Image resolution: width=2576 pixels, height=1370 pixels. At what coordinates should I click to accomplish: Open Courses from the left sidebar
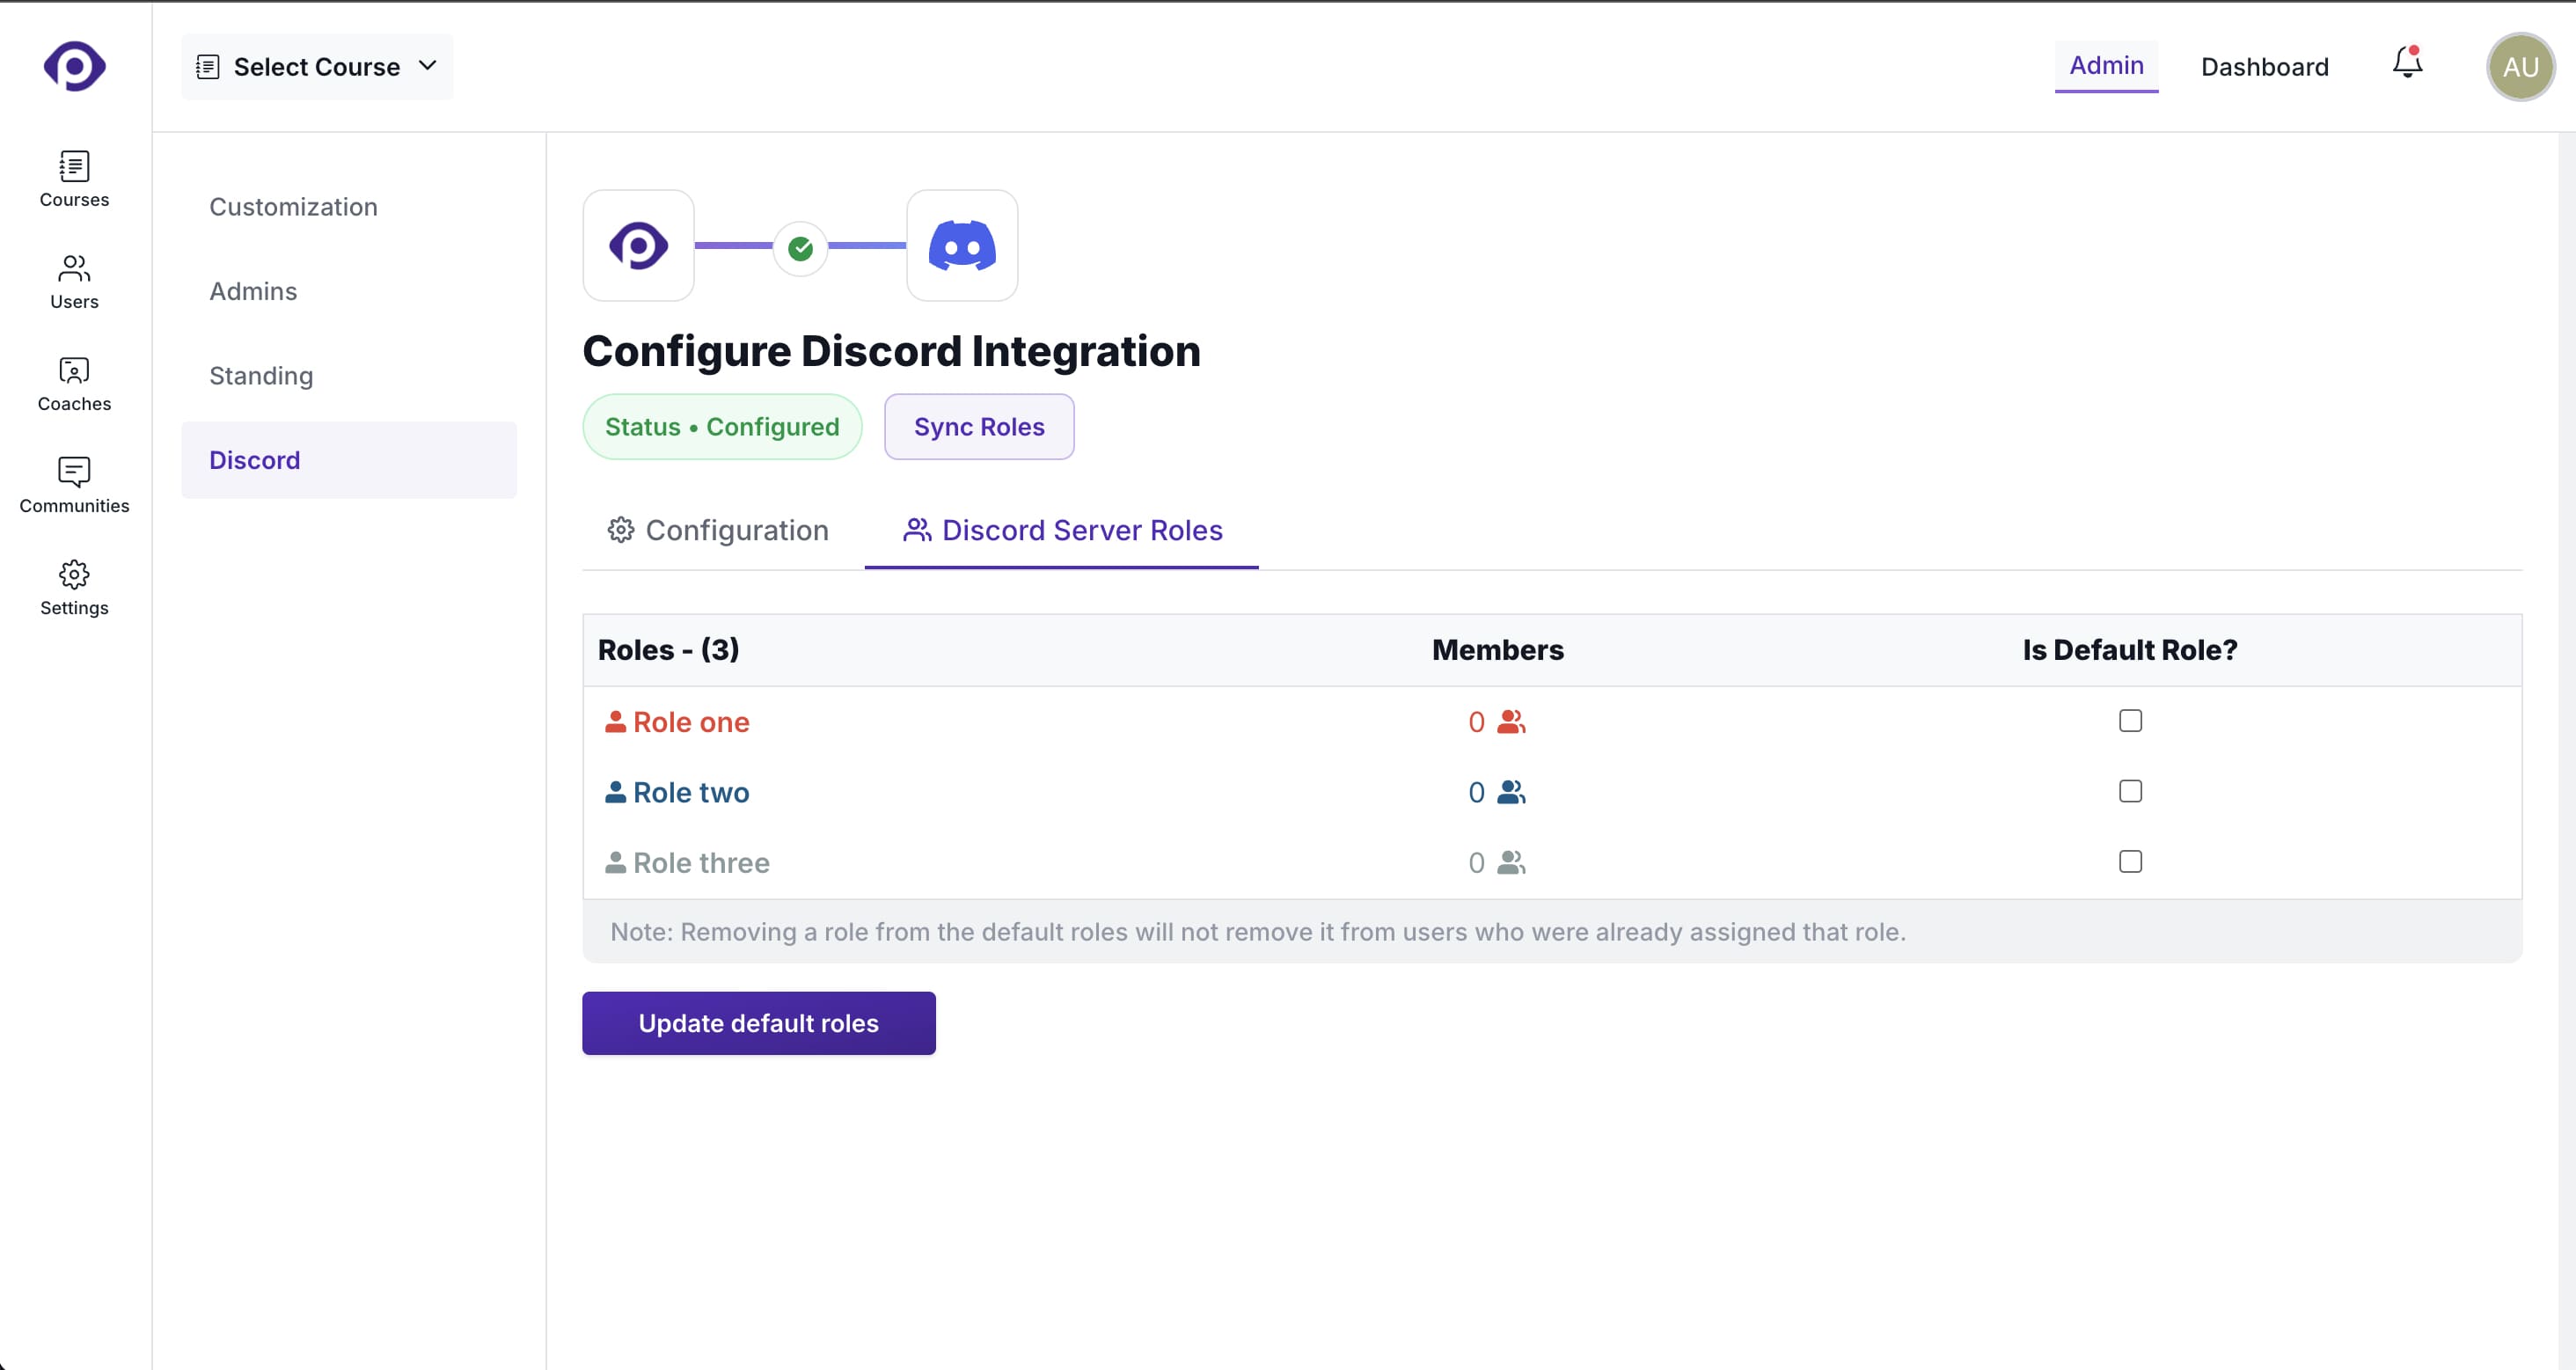pyautogui.click(x=74, y=178)
